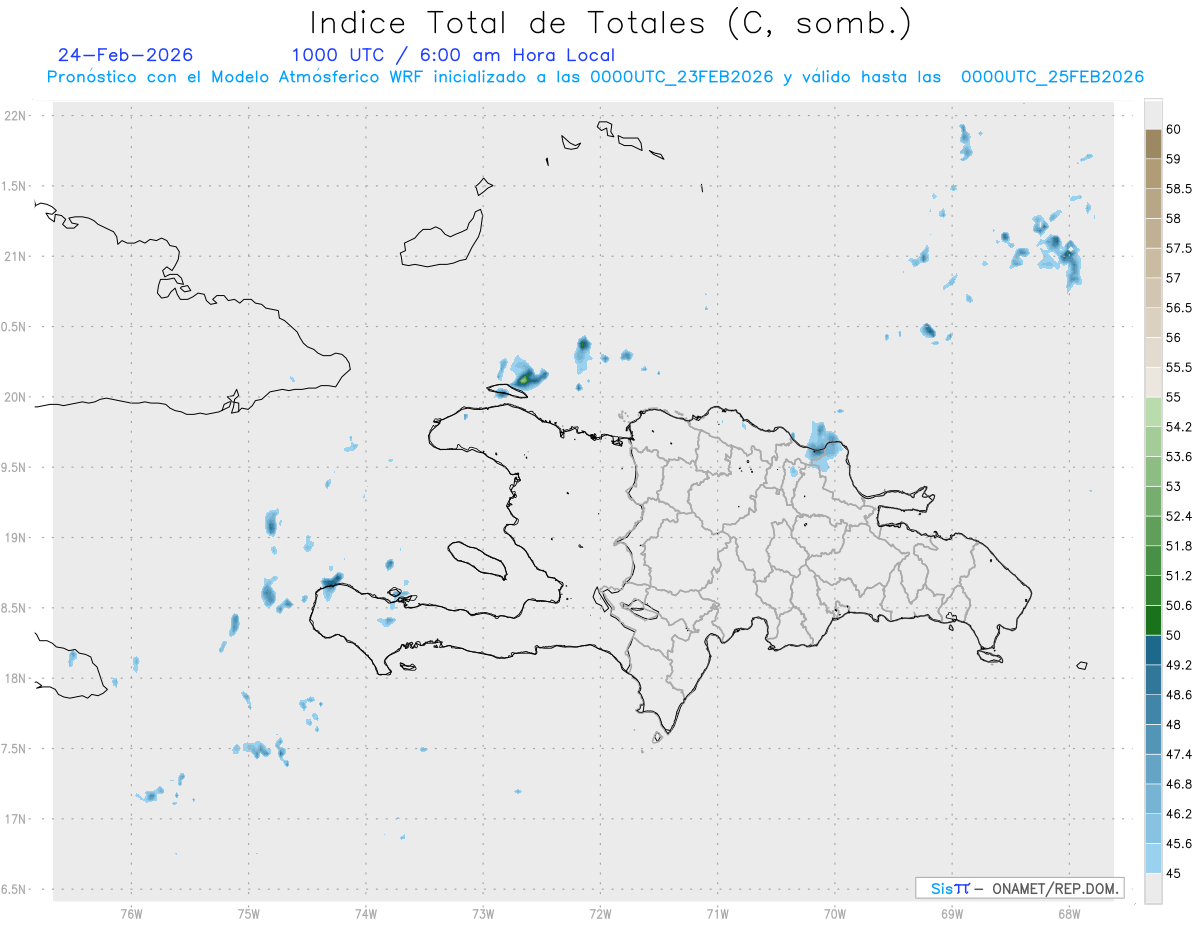Screen dimensions: 1200x927
Task: Click the light blue colorbar segment between 45 and 45.6
Action: tap(1153, 858)
